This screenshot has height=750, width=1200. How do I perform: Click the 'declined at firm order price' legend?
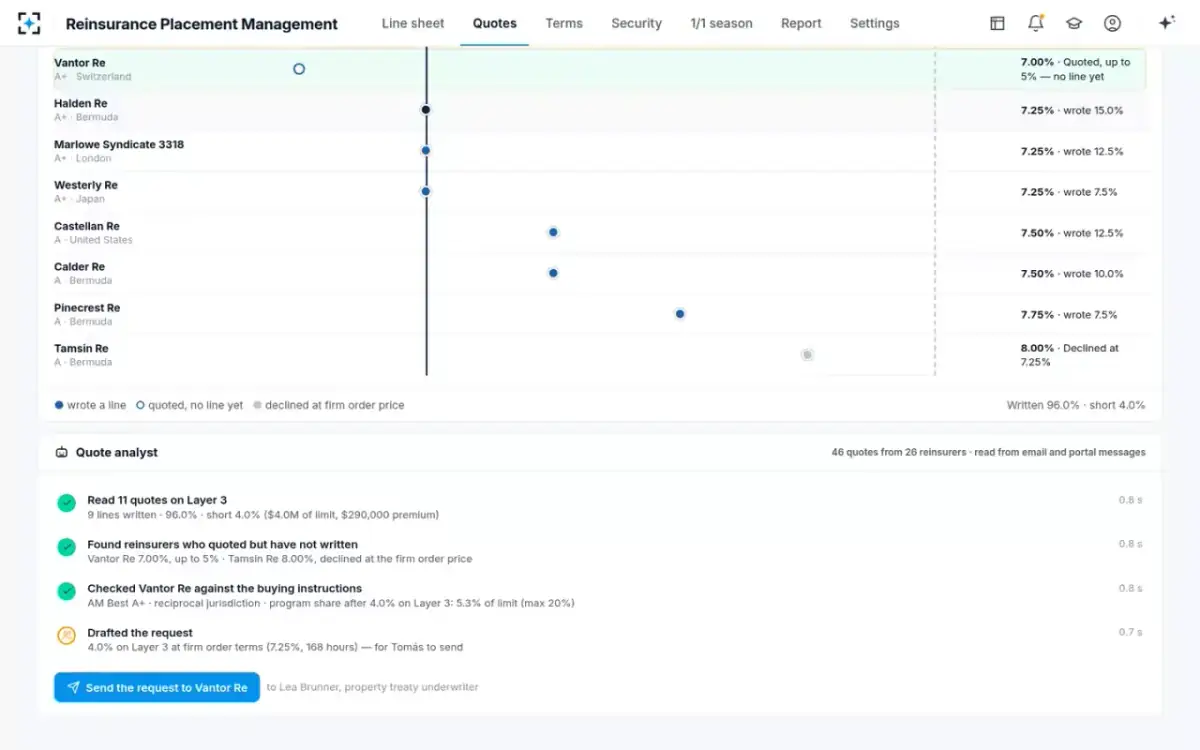click(x=329, y=405)
